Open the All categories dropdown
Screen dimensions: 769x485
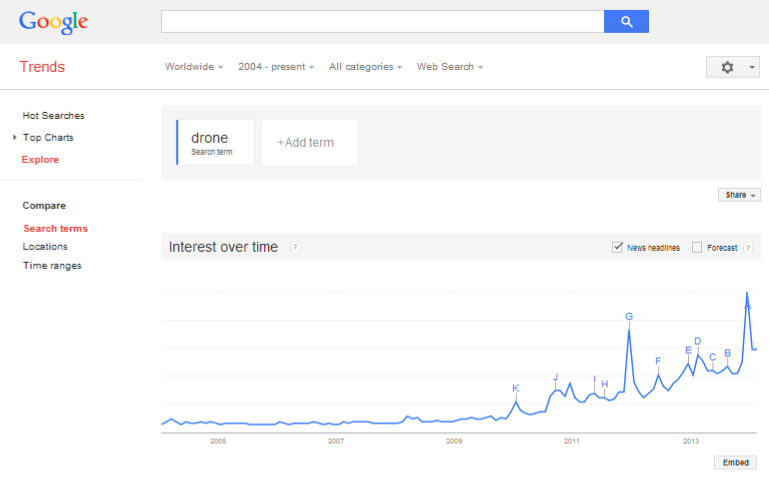click(x=365, y=67)
